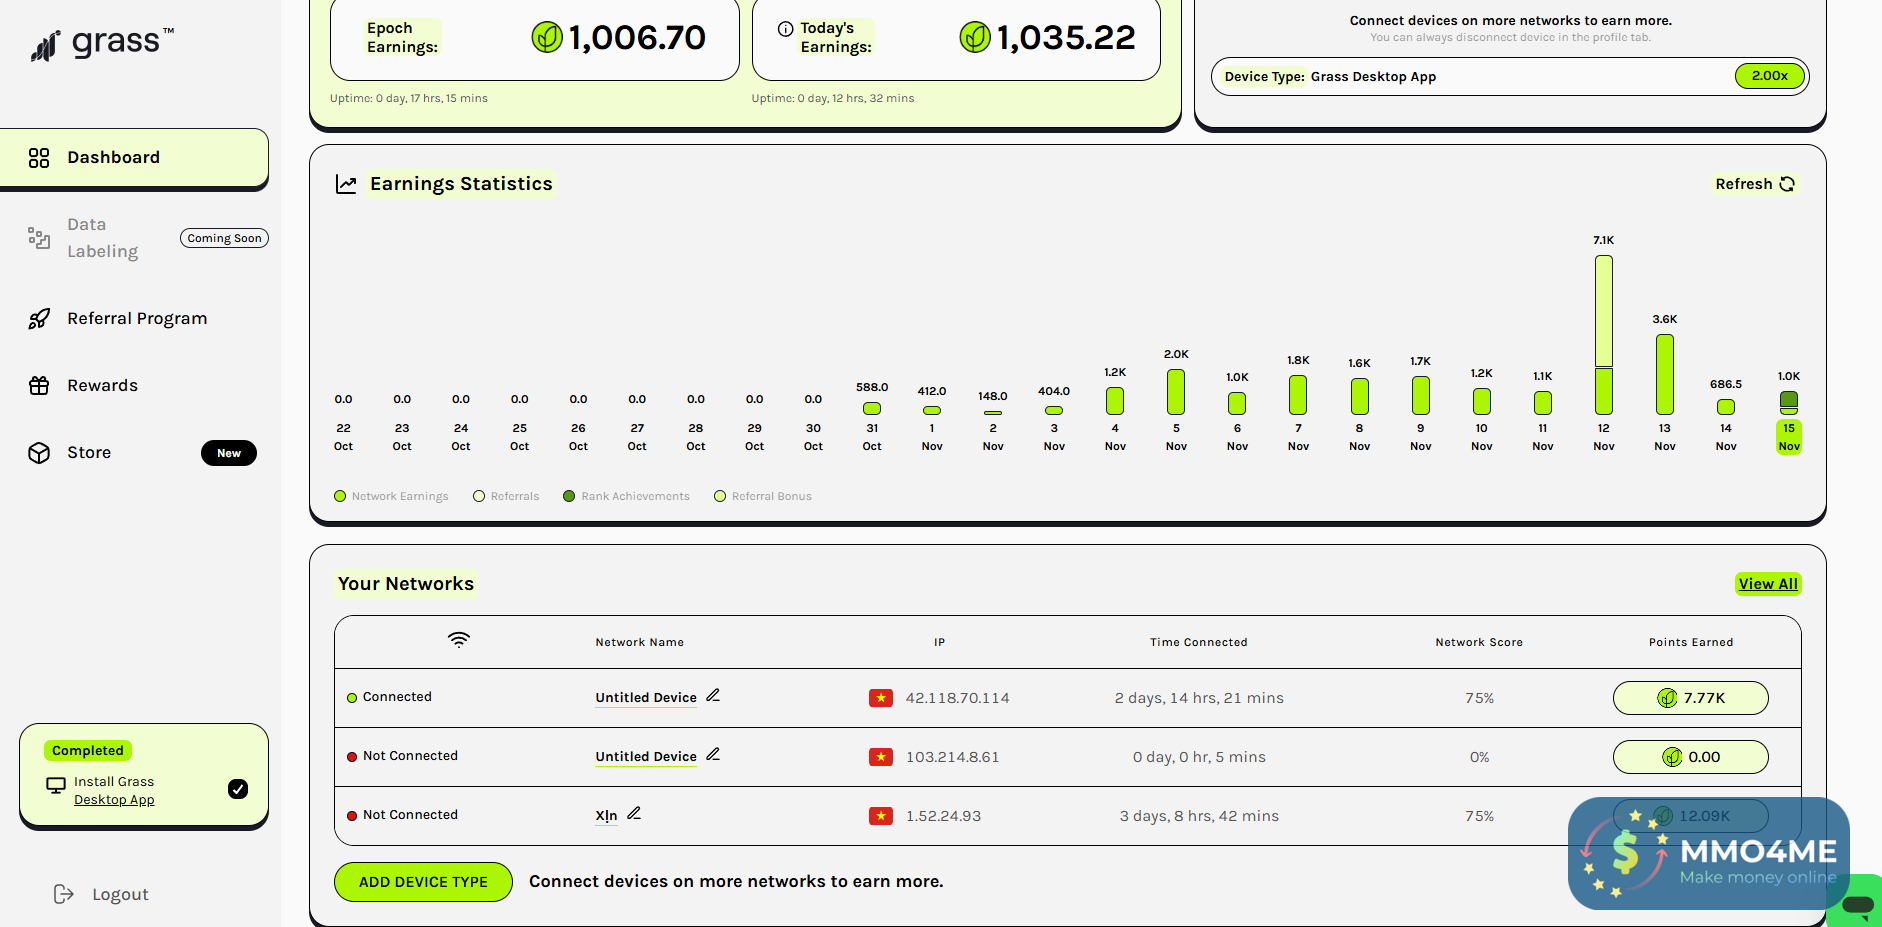
Task: Click the Store box icon
Action: (x=39, y=453)
